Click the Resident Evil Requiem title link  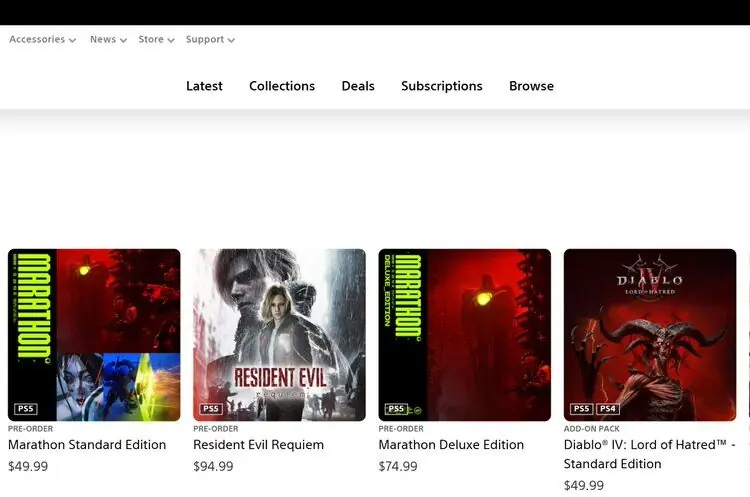point(258,445)
